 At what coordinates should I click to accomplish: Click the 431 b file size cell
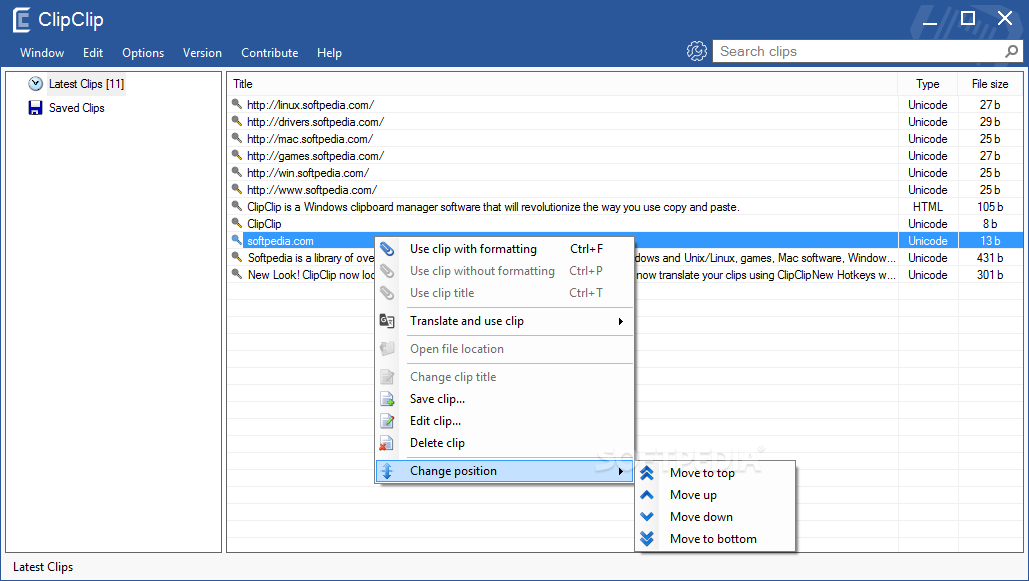coord(990,258)
